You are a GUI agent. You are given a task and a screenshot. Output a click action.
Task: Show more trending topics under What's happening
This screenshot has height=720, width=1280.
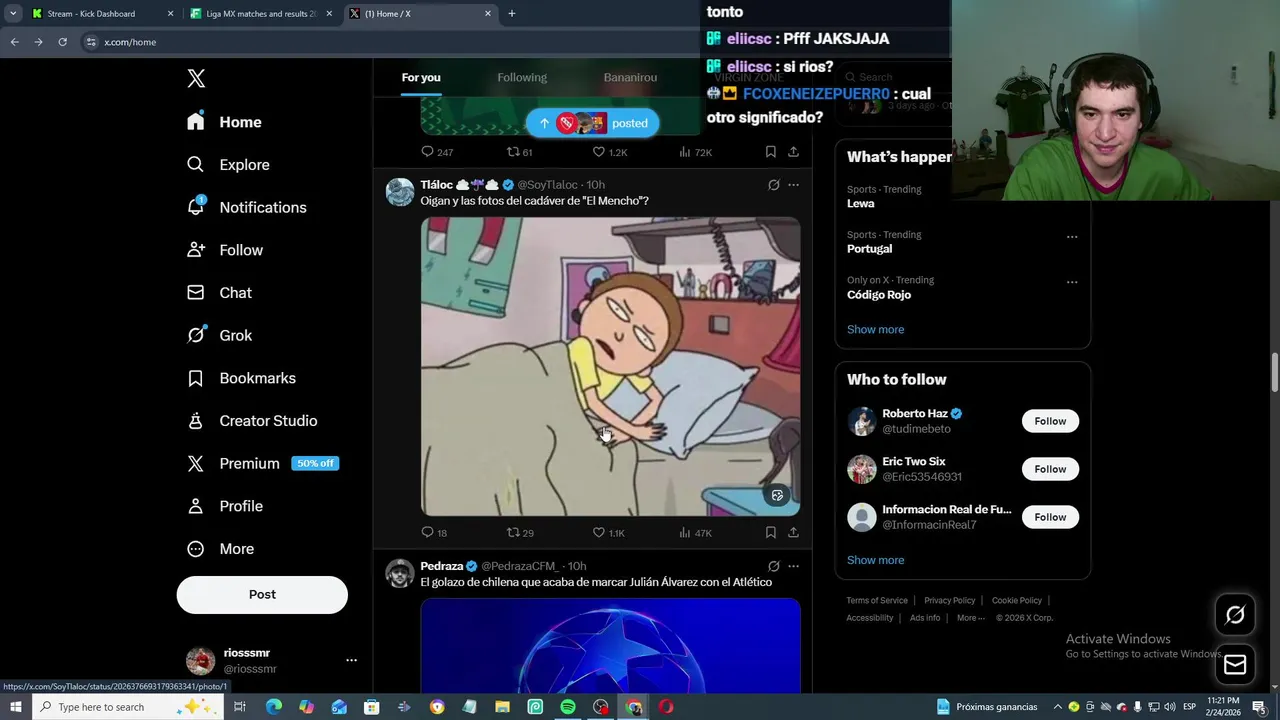point(875,329)
